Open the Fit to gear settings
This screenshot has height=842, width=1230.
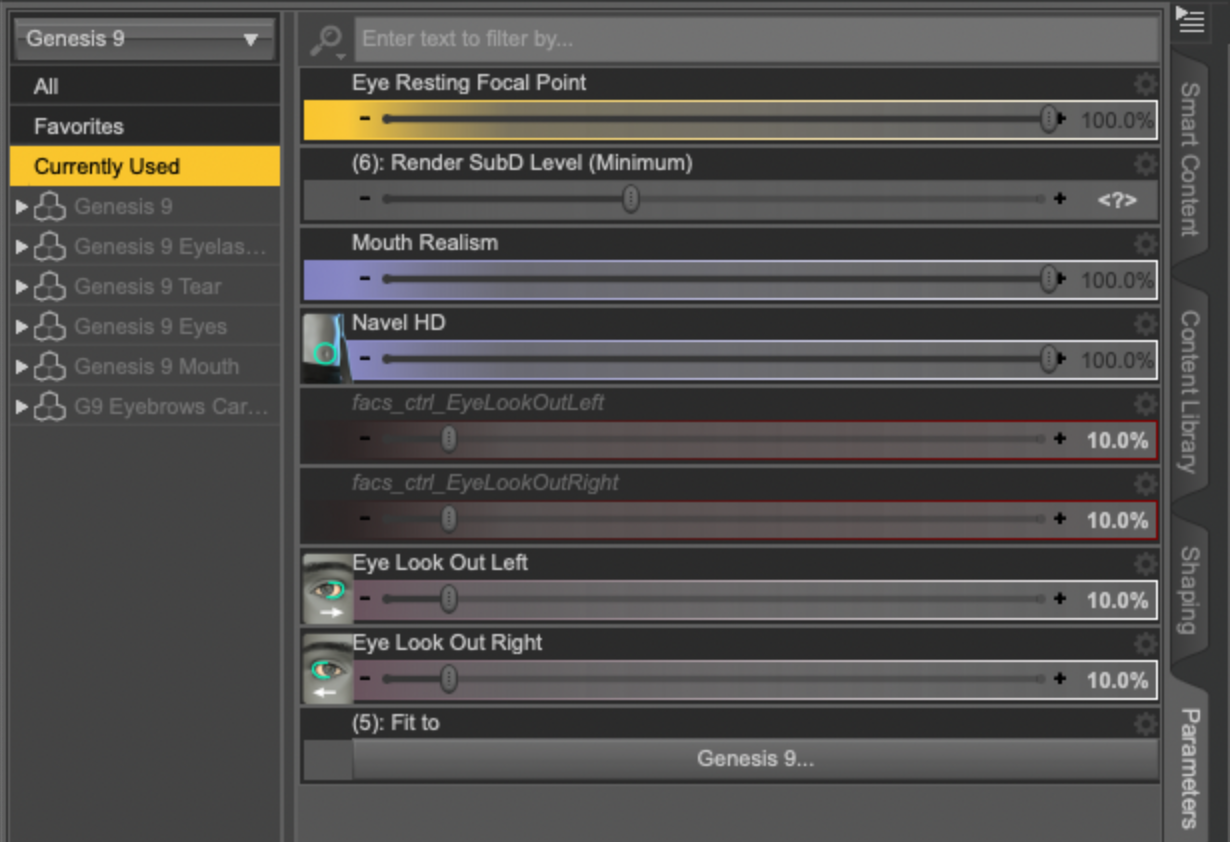1145,723
